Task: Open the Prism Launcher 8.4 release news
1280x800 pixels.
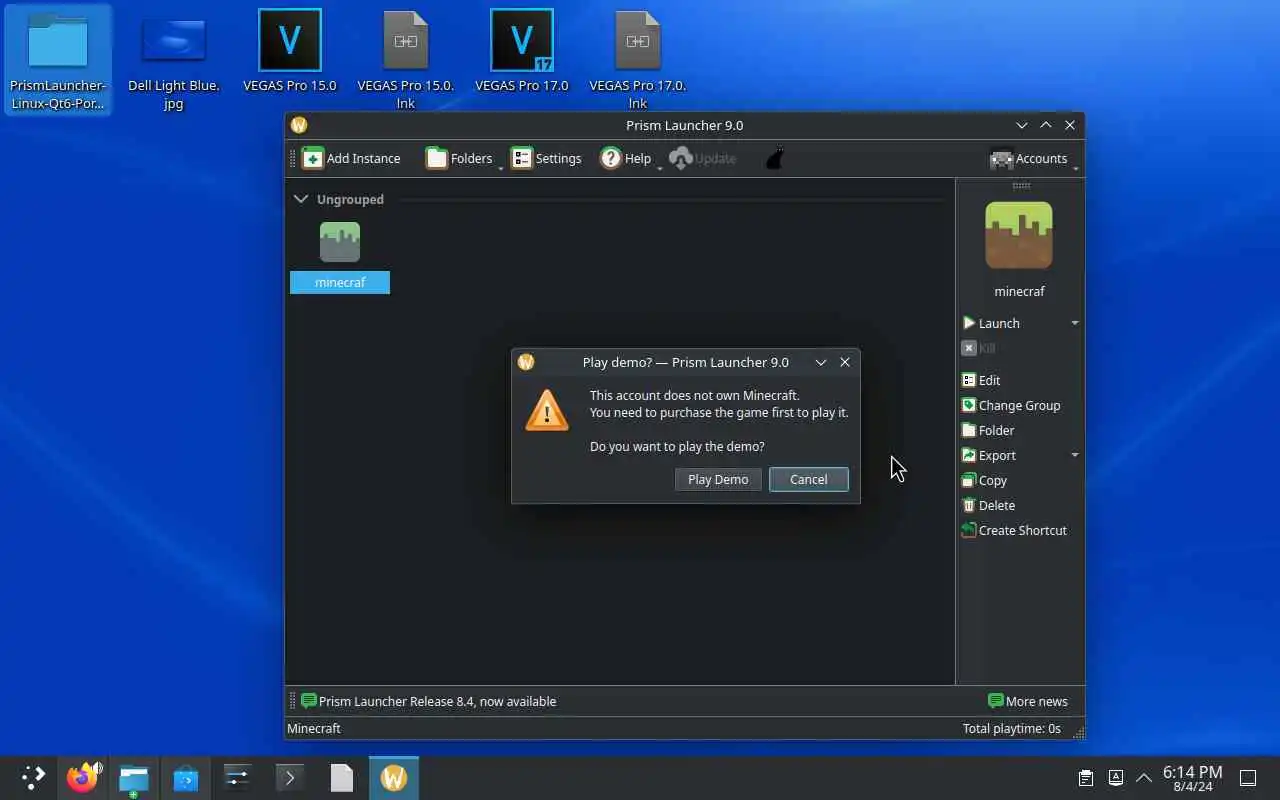Action: (428, 701)
